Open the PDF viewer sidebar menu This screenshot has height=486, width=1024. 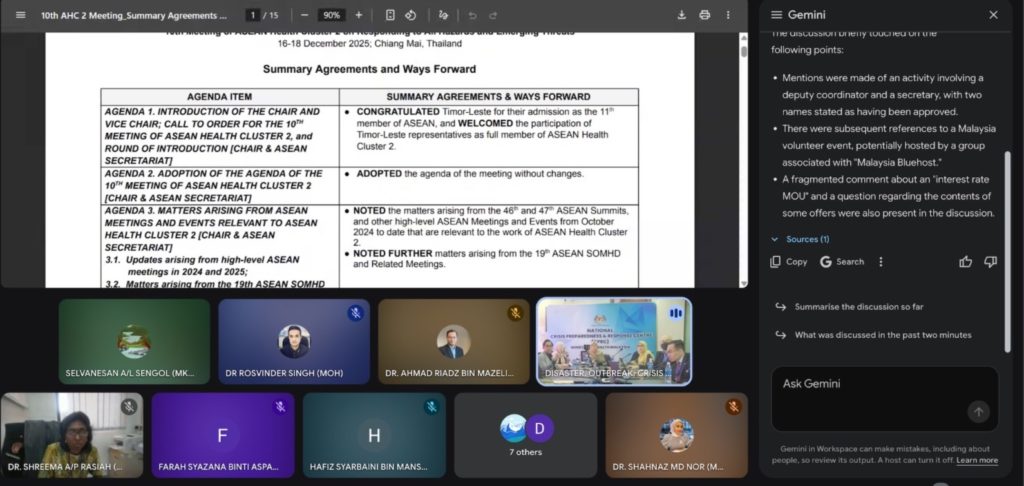pyautogui.click(x=20, y=15)
